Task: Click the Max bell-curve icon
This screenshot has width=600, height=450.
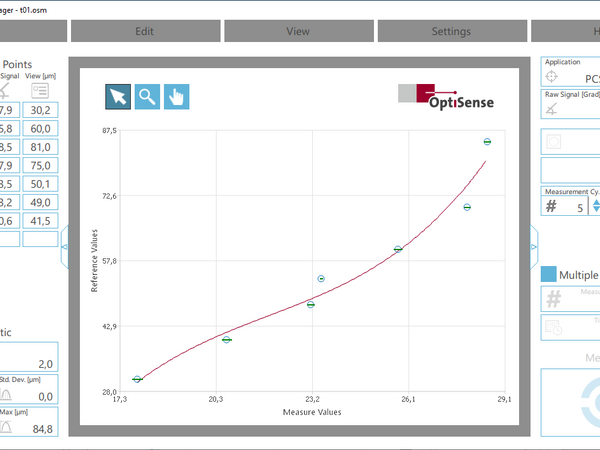Action: pyautogui.click(x=6, y=427)
